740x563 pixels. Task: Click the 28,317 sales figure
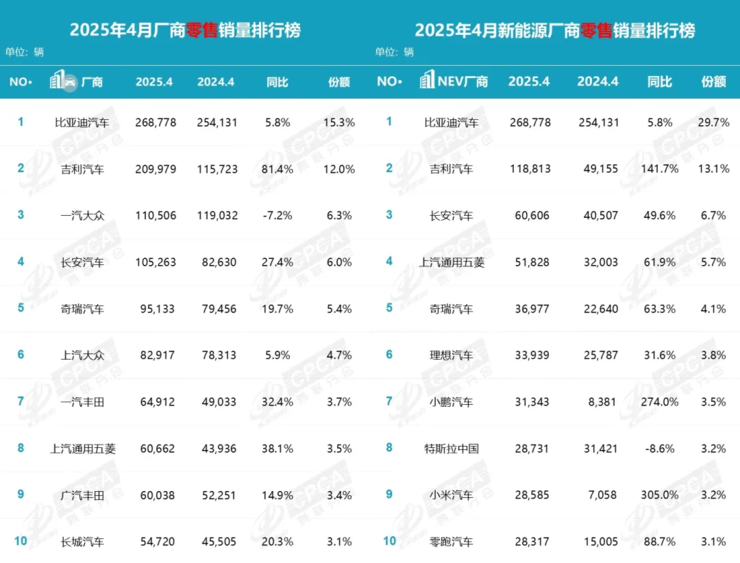pyautogui.click(x=532, y=542)
